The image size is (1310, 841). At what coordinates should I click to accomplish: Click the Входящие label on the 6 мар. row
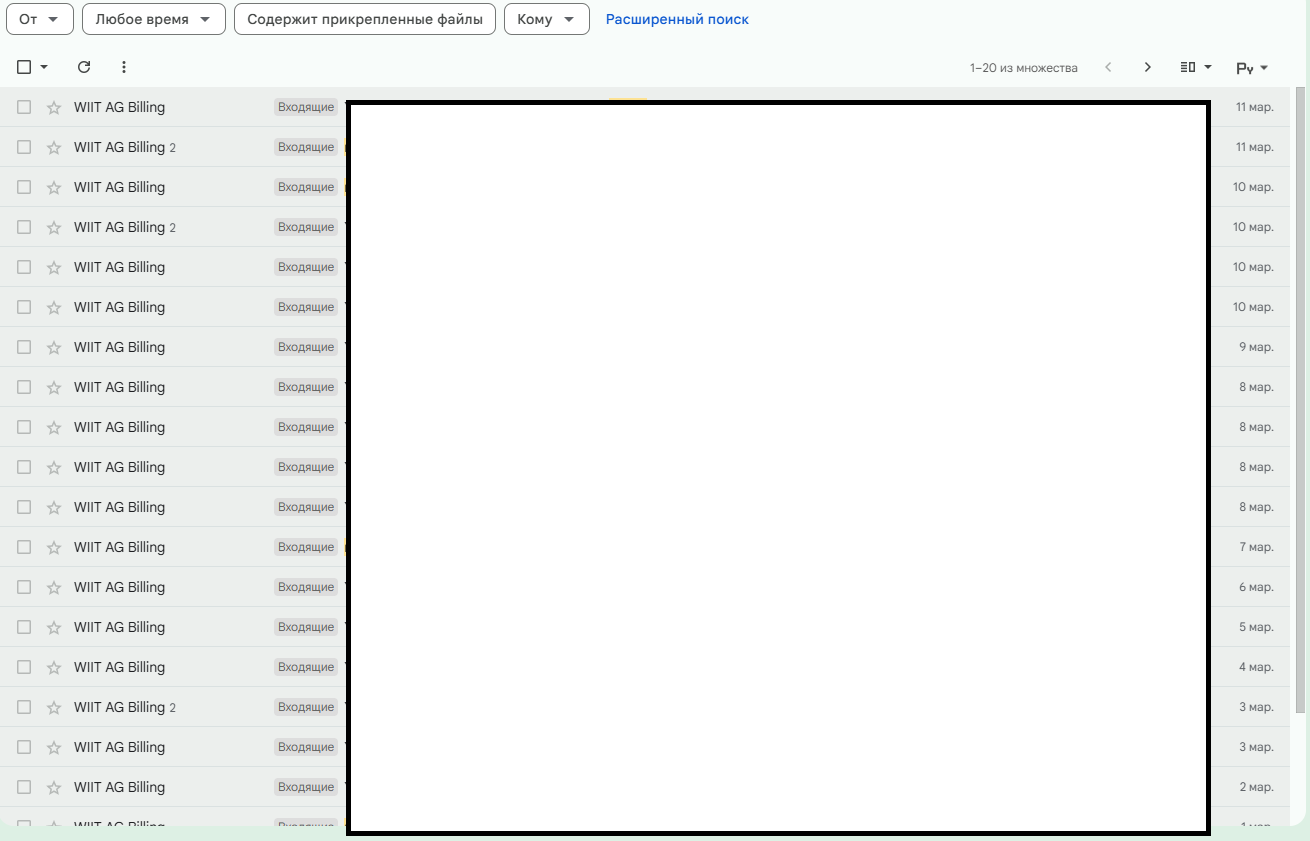306,587
